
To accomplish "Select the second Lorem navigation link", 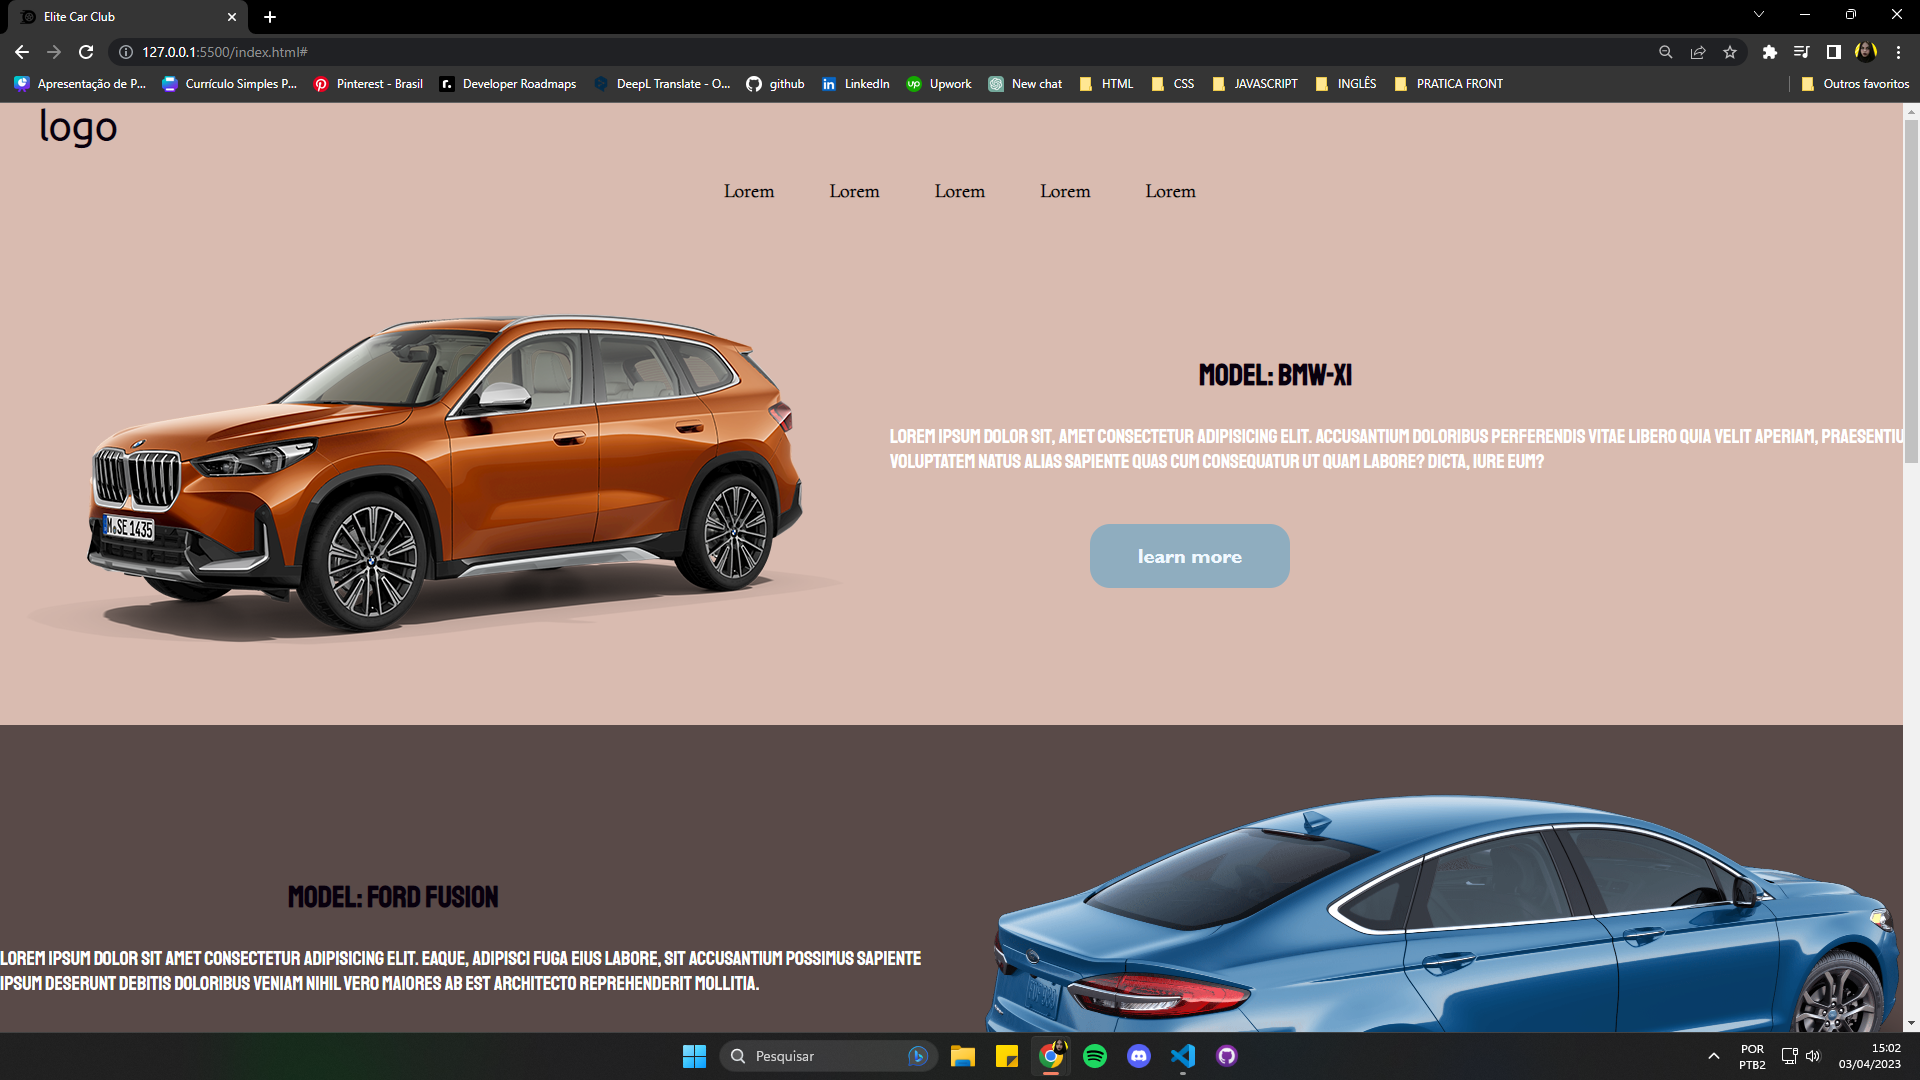I will click(853, 191).
